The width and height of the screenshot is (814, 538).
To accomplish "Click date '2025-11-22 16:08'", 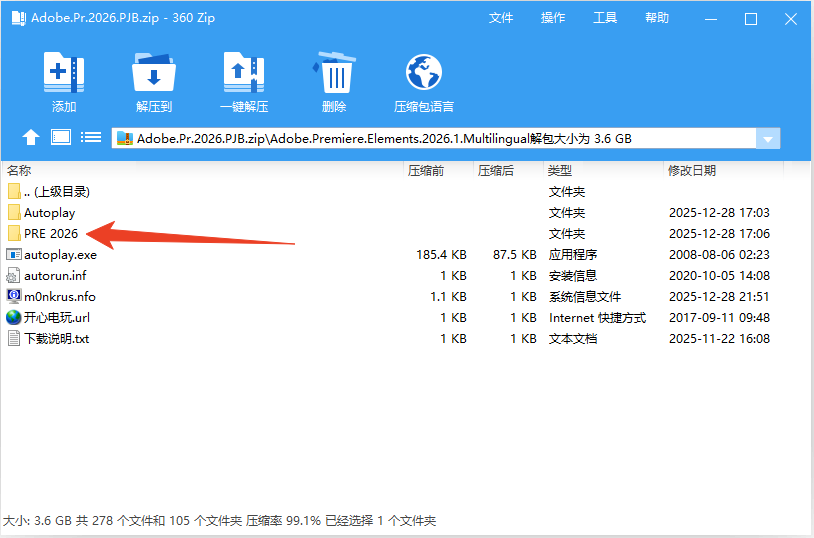I will pos(719,339).
